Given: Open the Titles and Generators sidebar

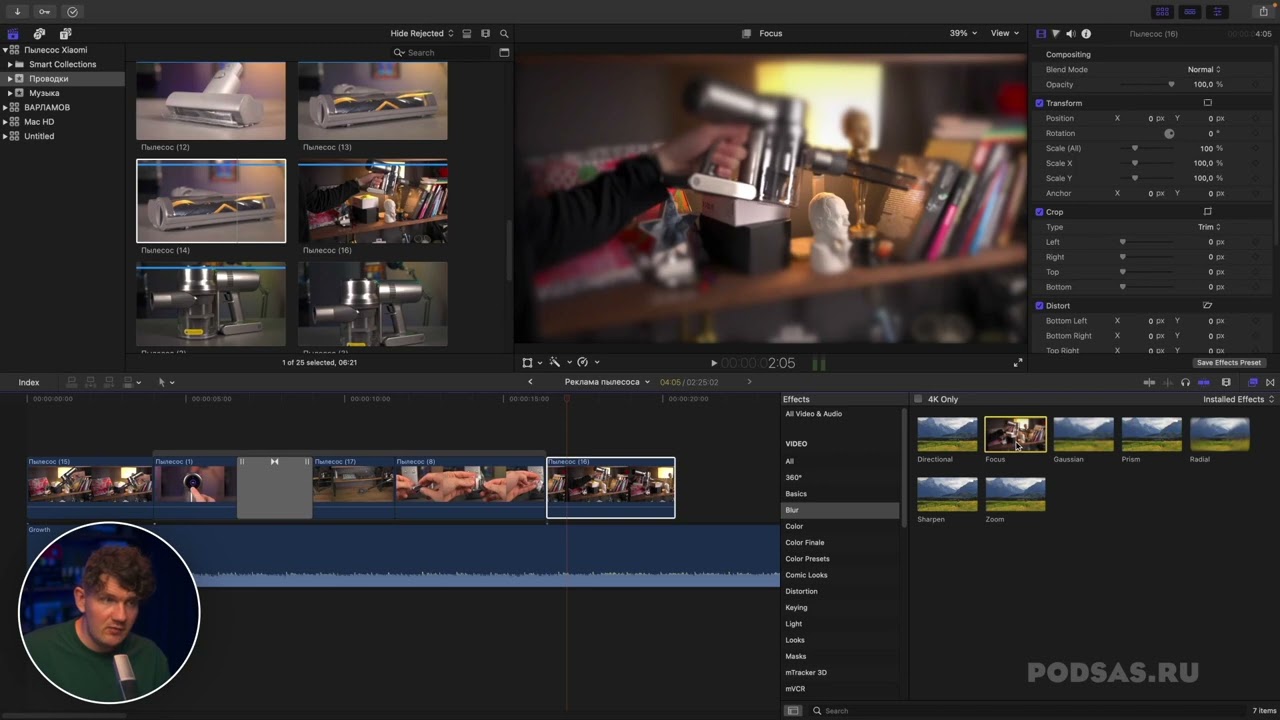Looking at the screenshot, I should click(66, 34).
